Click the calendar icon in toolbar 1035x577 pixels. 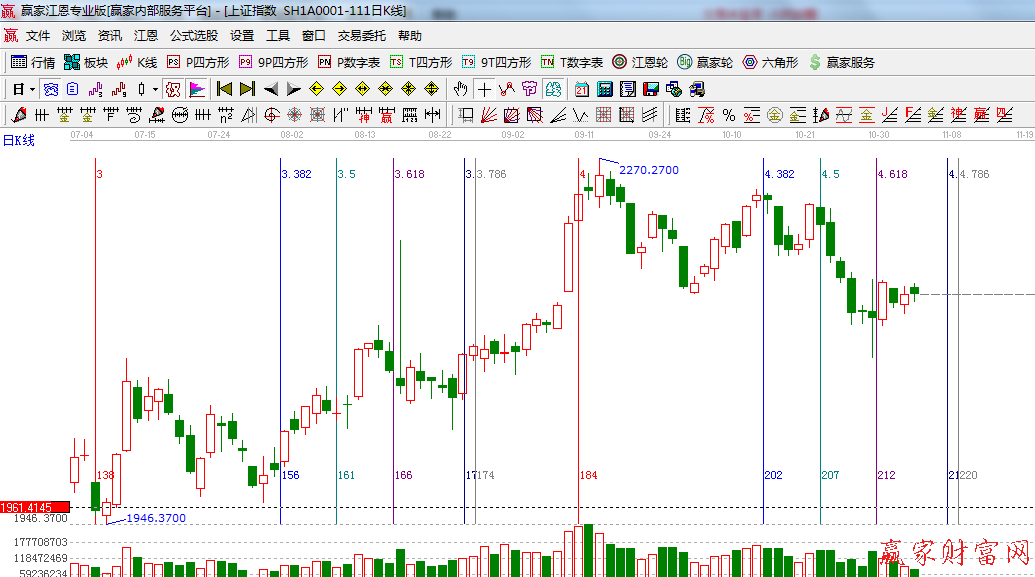point(581,89)
